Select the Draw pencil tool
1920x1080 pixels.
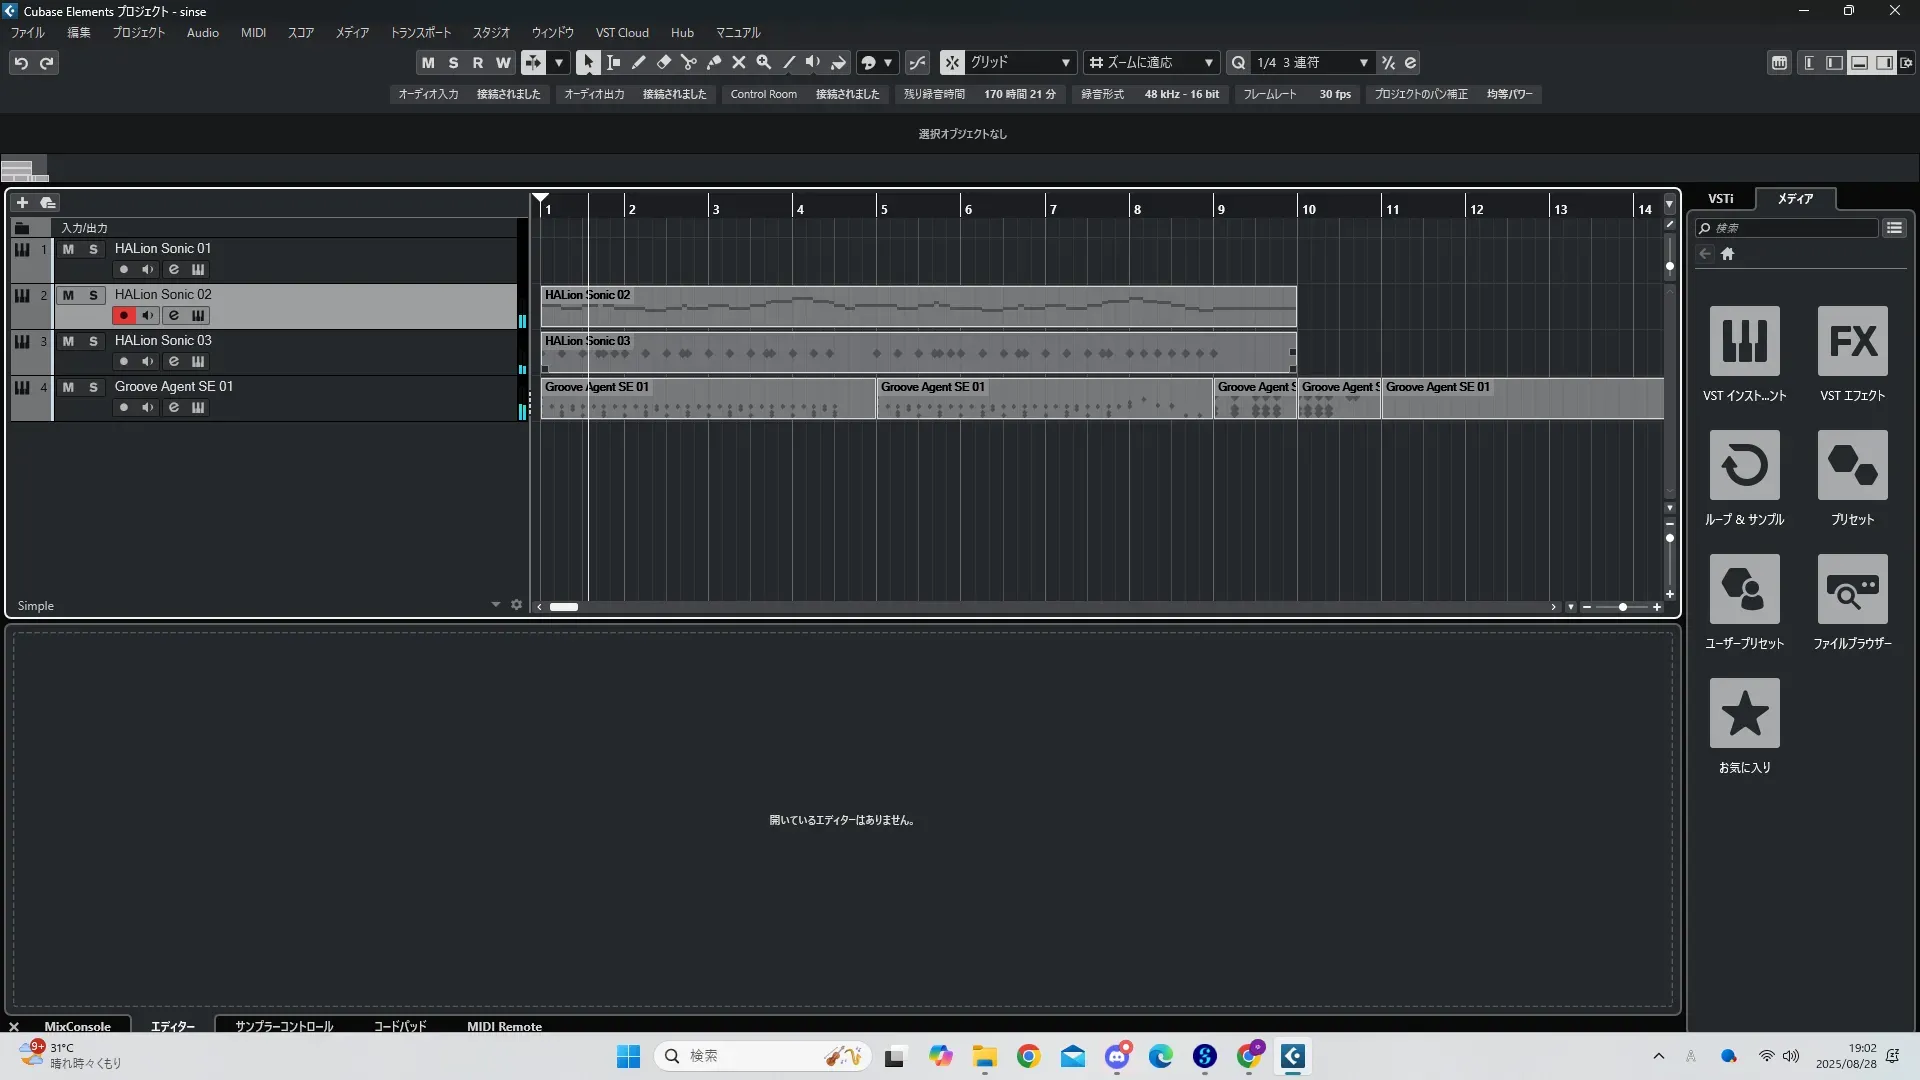point(638,63)
